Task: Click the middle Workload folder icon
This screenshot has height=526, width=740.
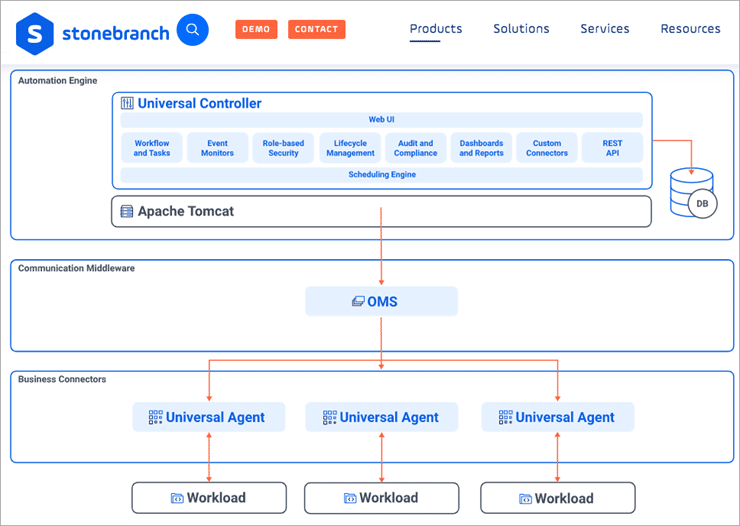Action: [350, 498]
